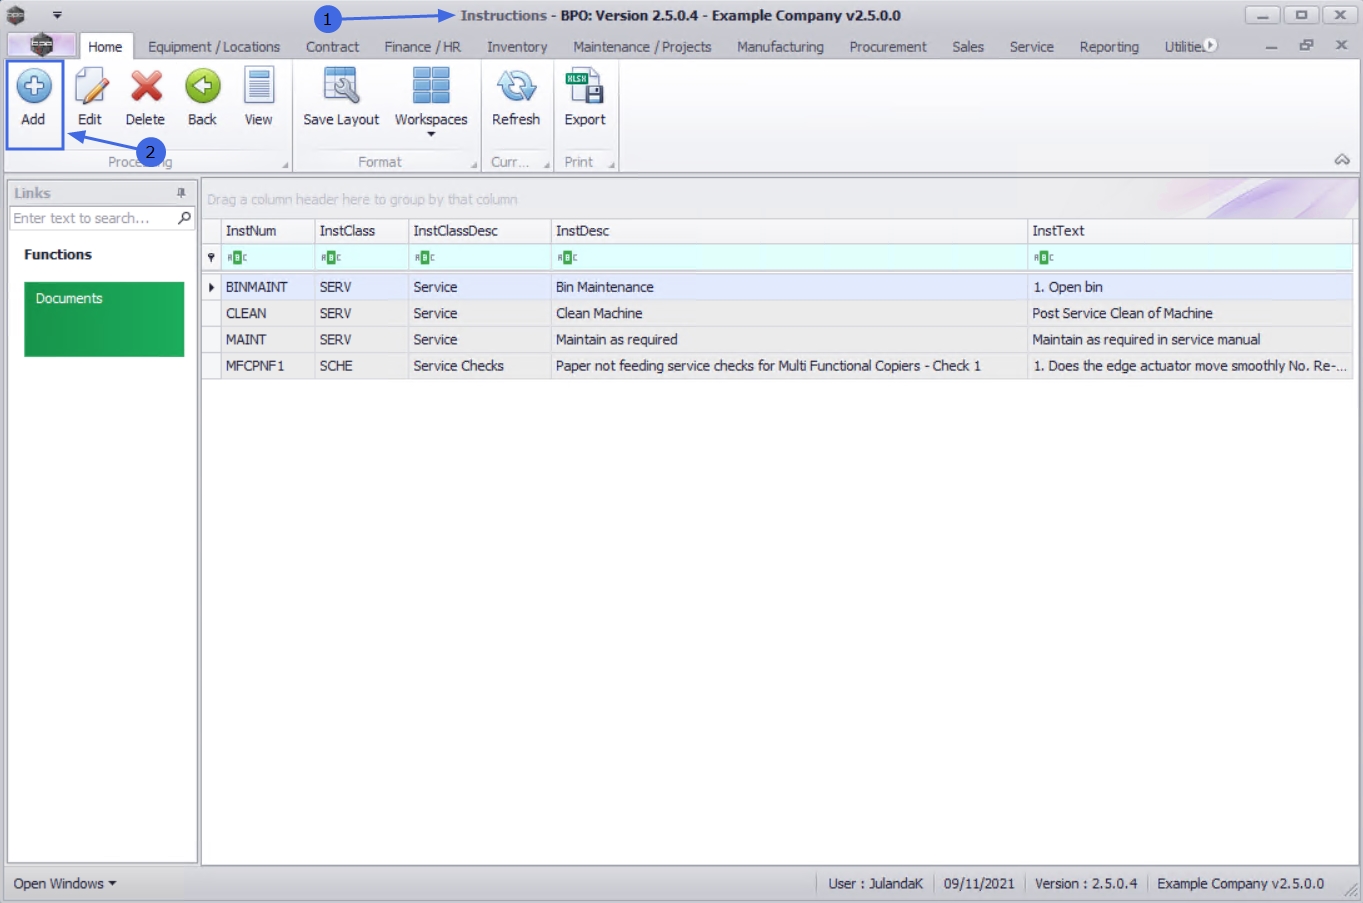Open the Contract tab

(332, 46)
